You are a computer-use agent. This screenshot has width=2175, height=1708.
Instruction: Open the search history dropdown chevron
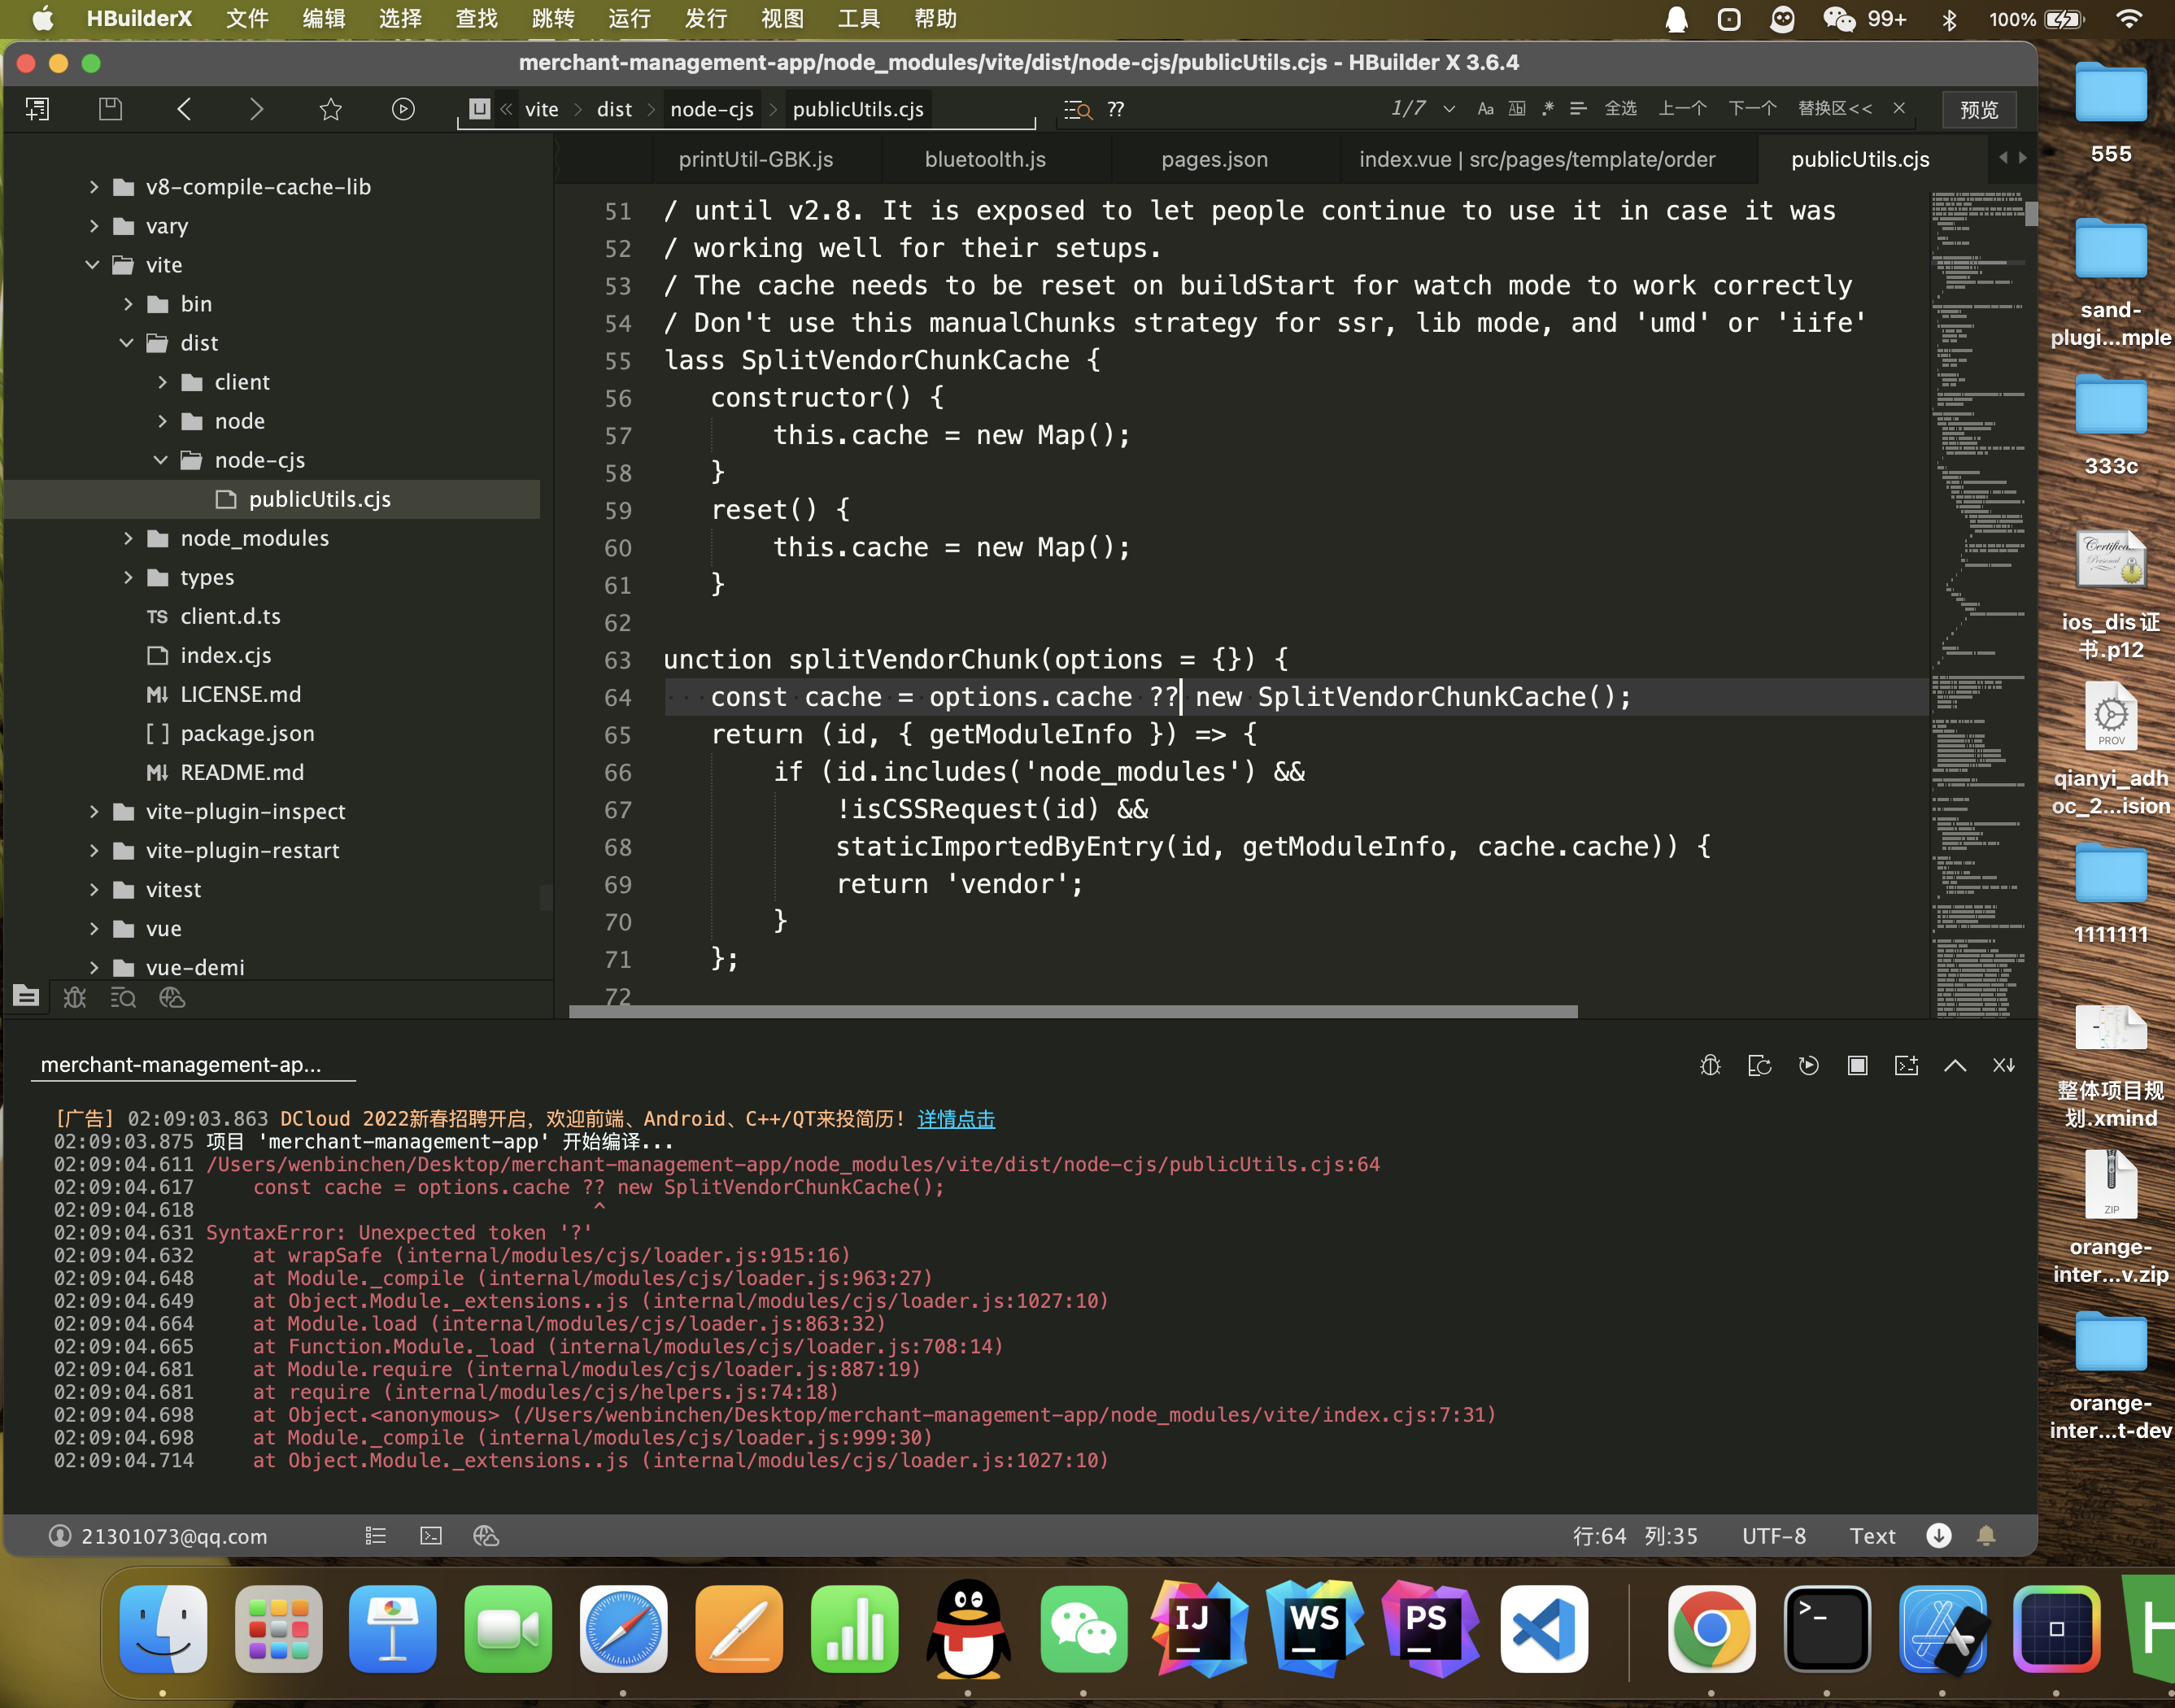(x=1449, y=109)
